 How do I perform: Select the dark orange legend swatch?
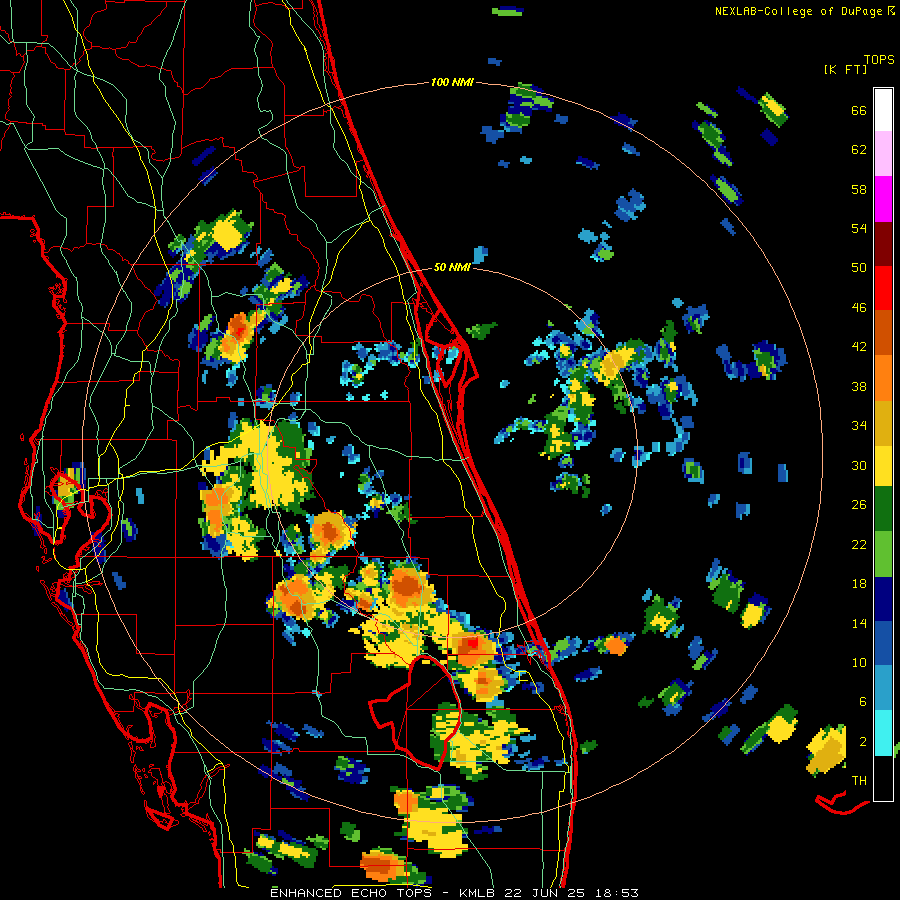click(x=883, y=332)
